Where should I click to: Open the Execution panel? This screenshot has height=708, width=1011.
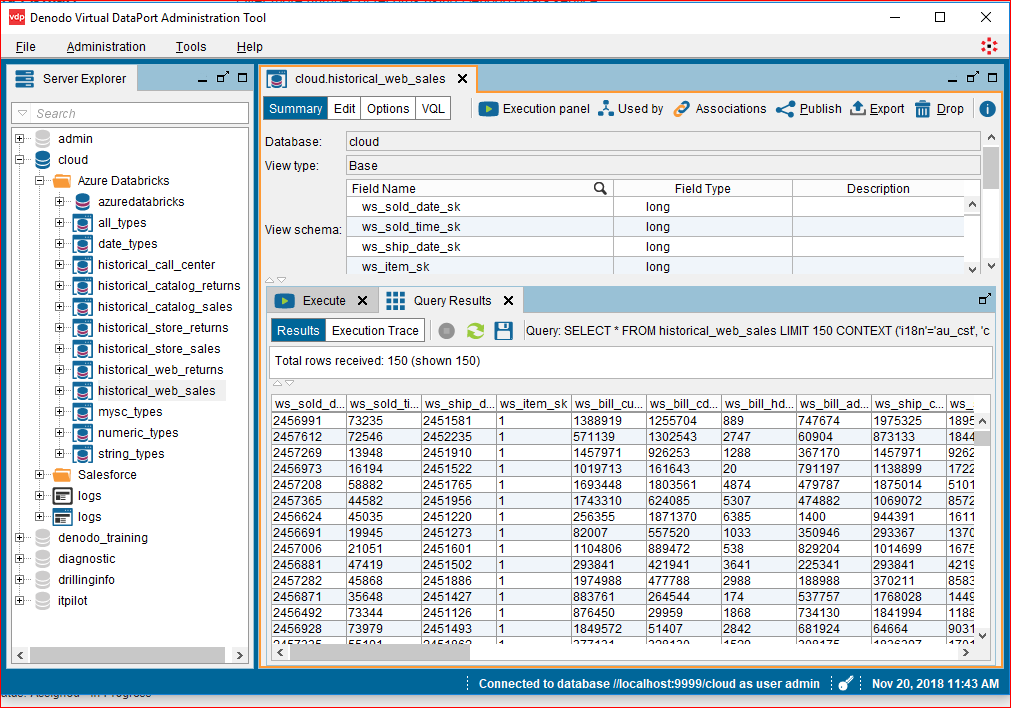(x=534, y=109)
